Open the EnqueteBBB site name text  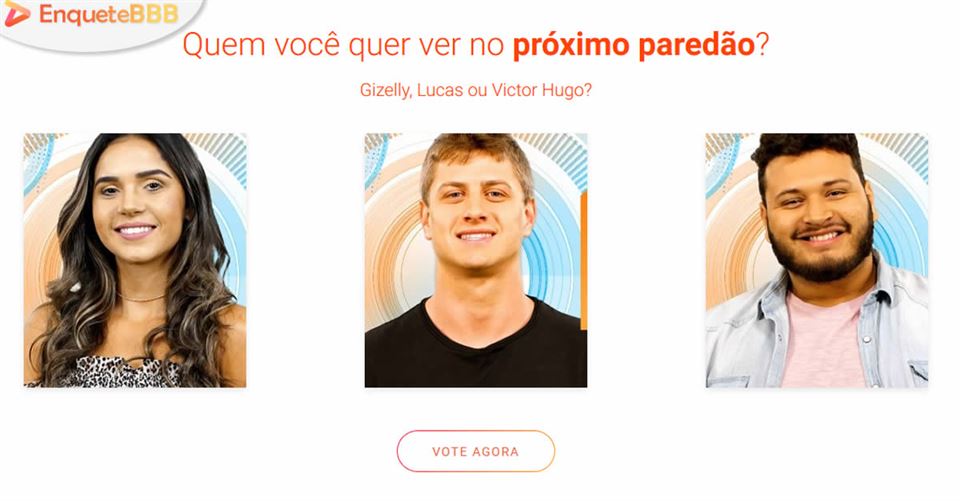(x=109, y=14)
